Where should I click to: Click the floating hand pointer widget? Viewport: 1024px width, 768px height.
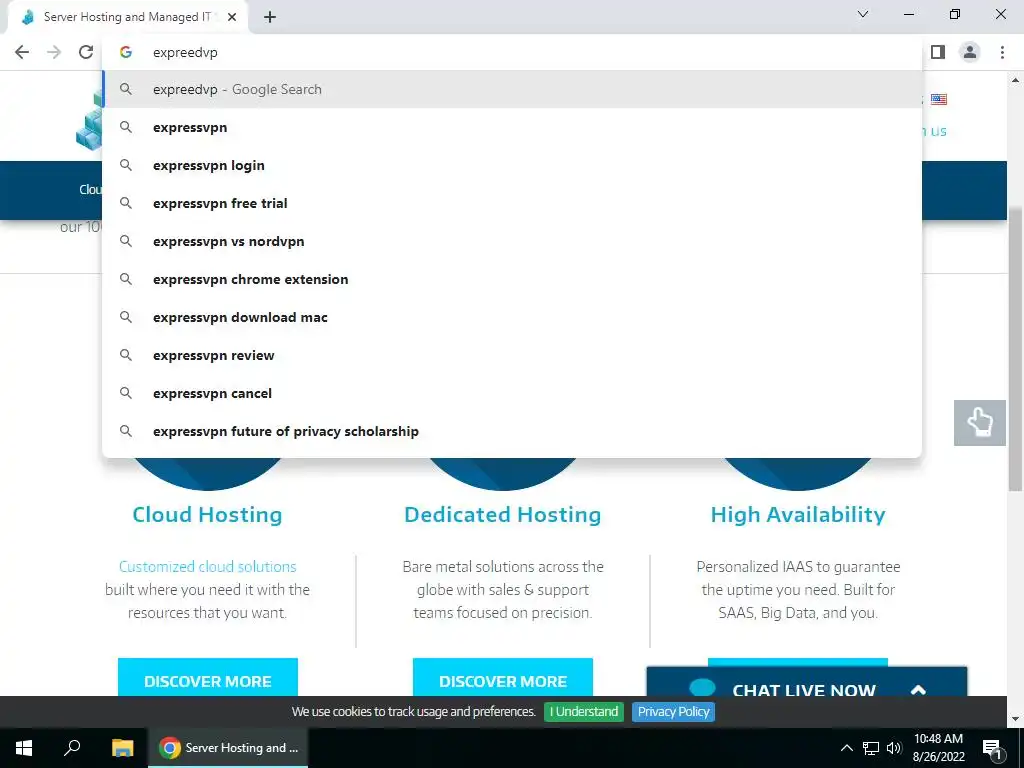tap(980, 423)
